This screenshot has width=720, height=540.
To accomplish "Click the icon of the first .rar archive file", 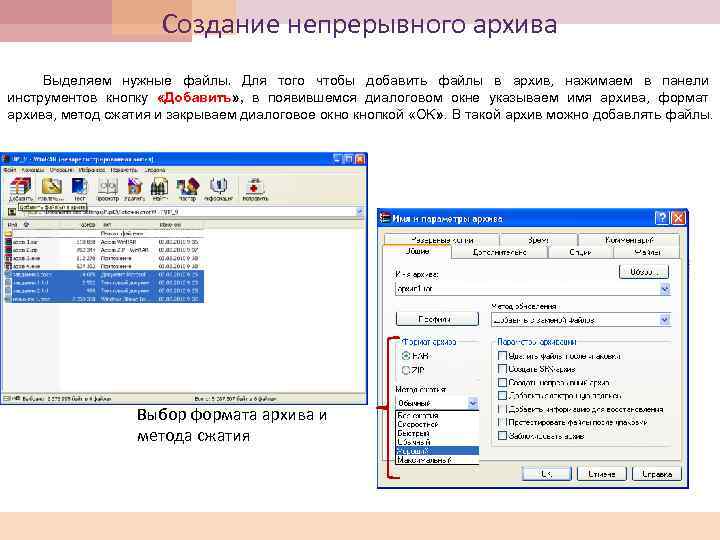I will pyautogui.click(x=8, y=242).
